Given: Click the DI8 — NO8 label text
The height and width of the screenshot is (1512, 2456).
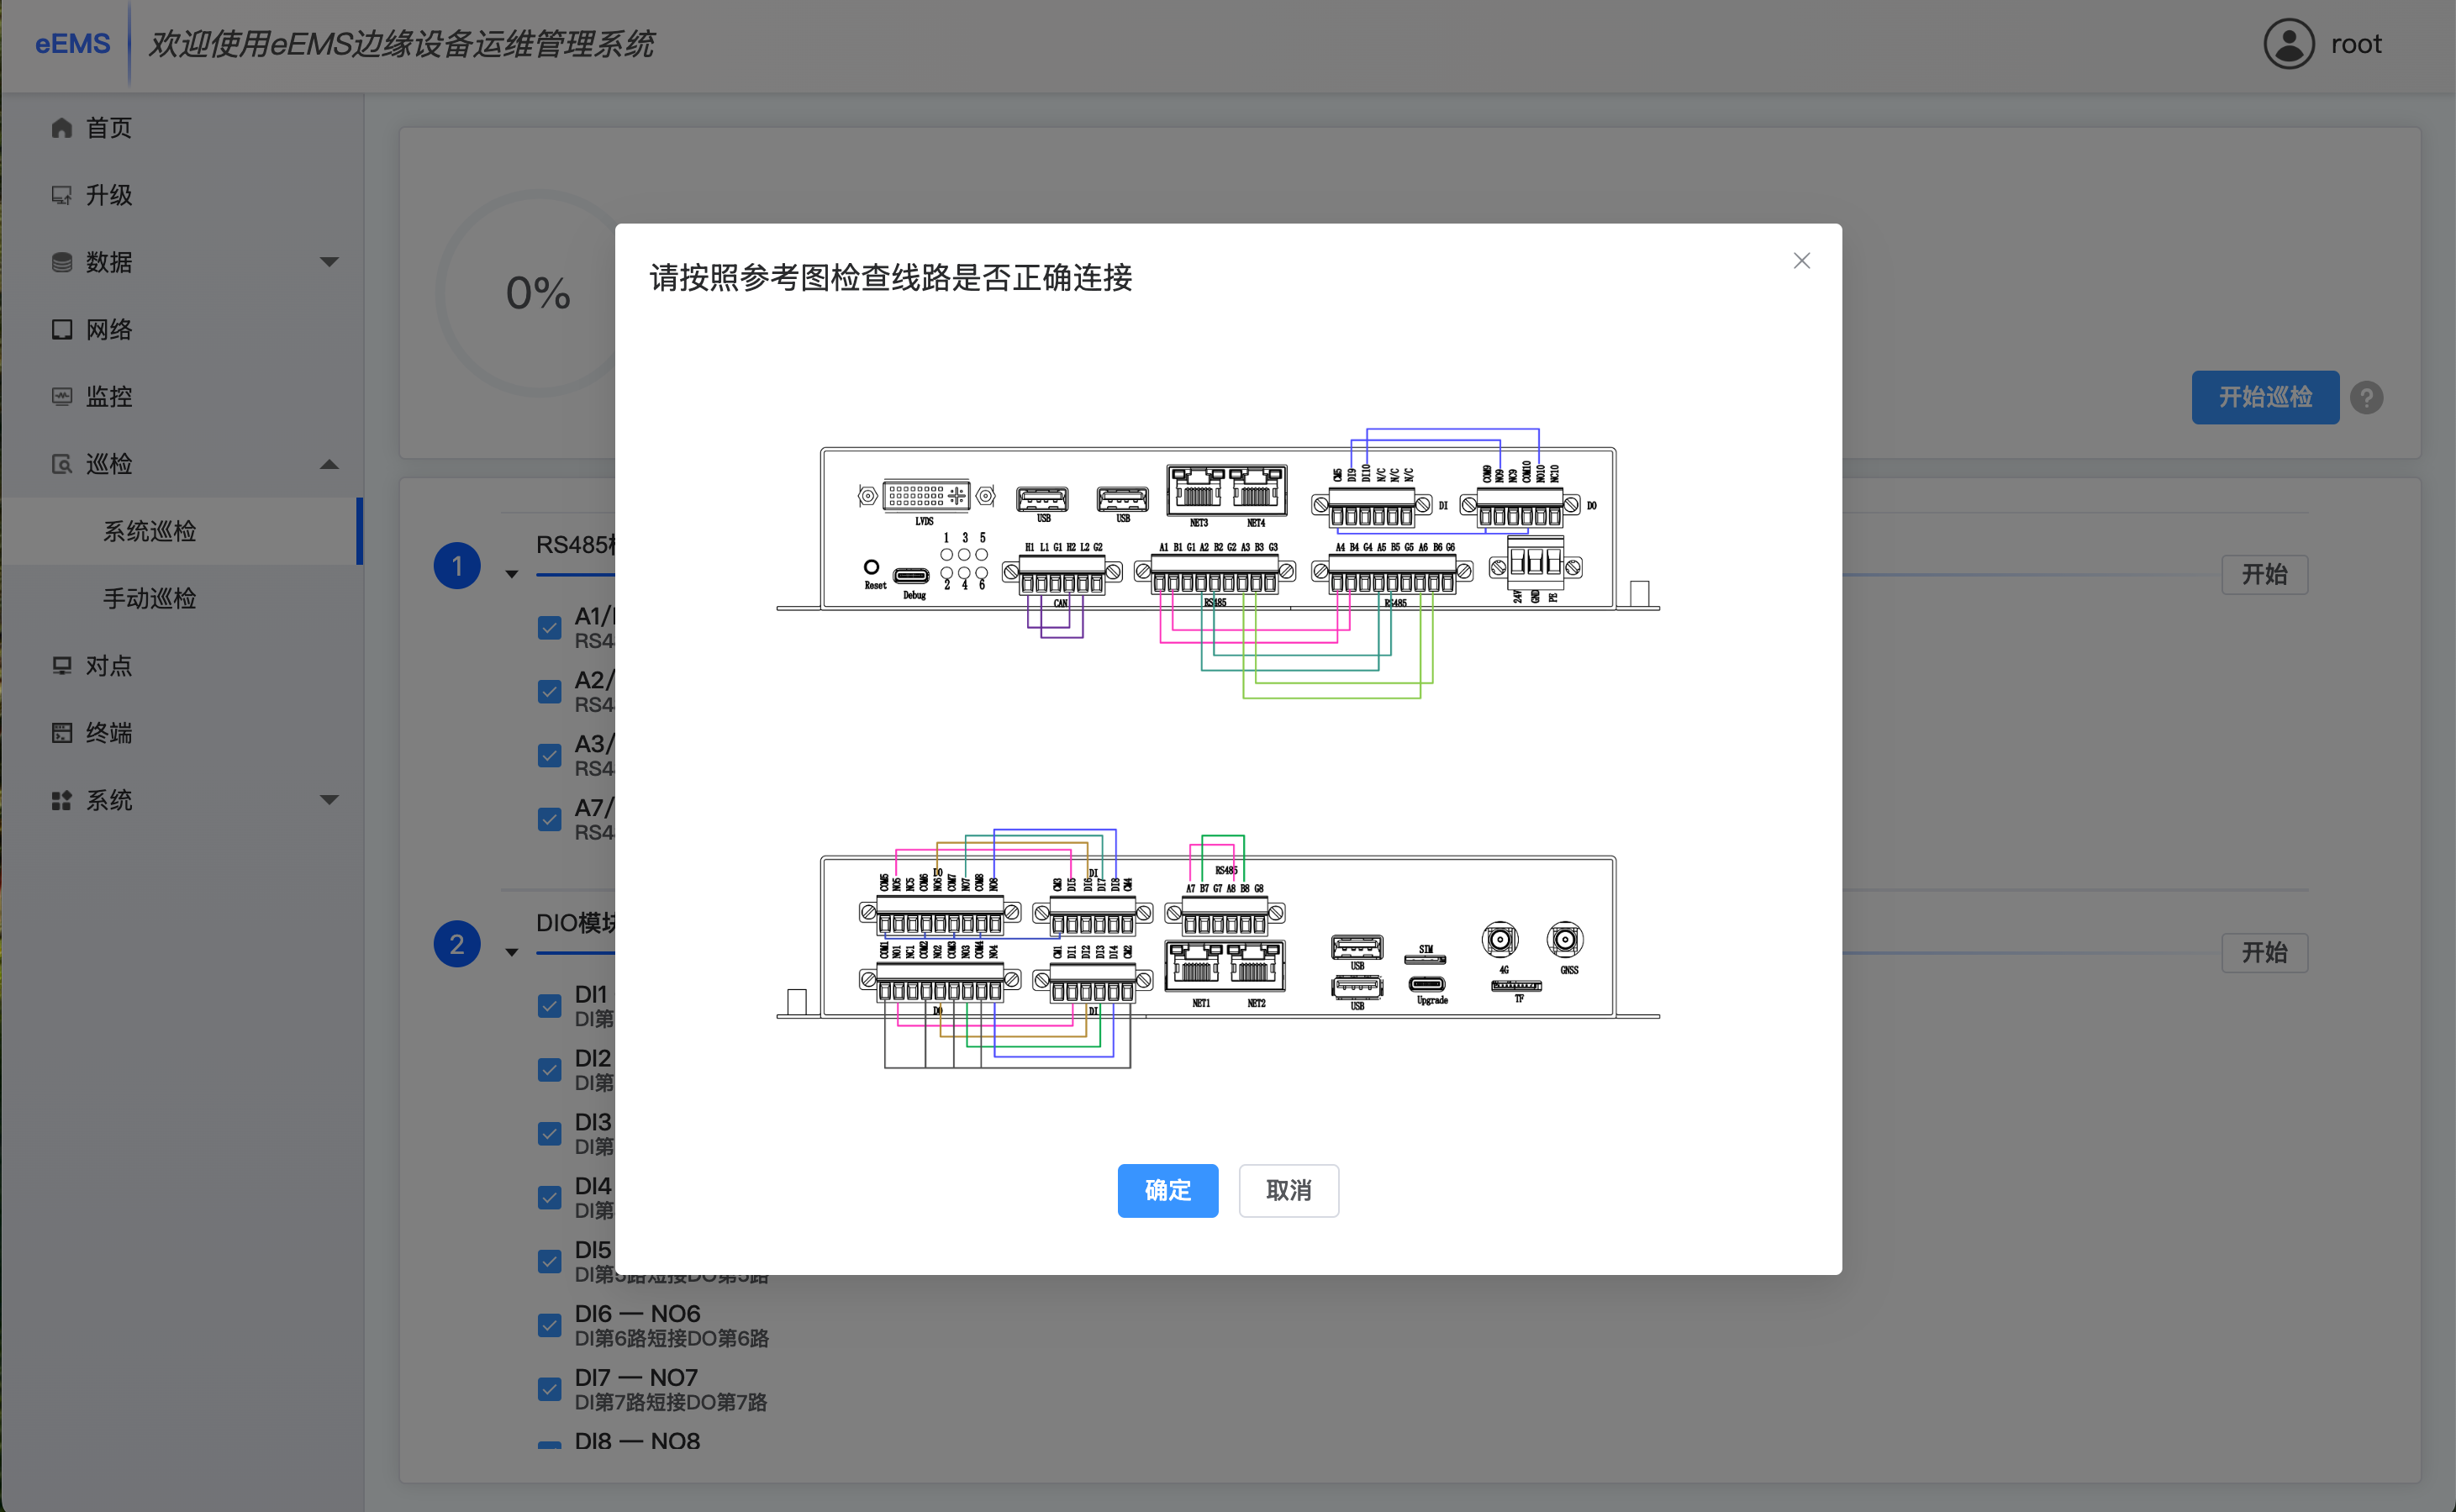Looking at the screenshot, I should point(637,1441).
